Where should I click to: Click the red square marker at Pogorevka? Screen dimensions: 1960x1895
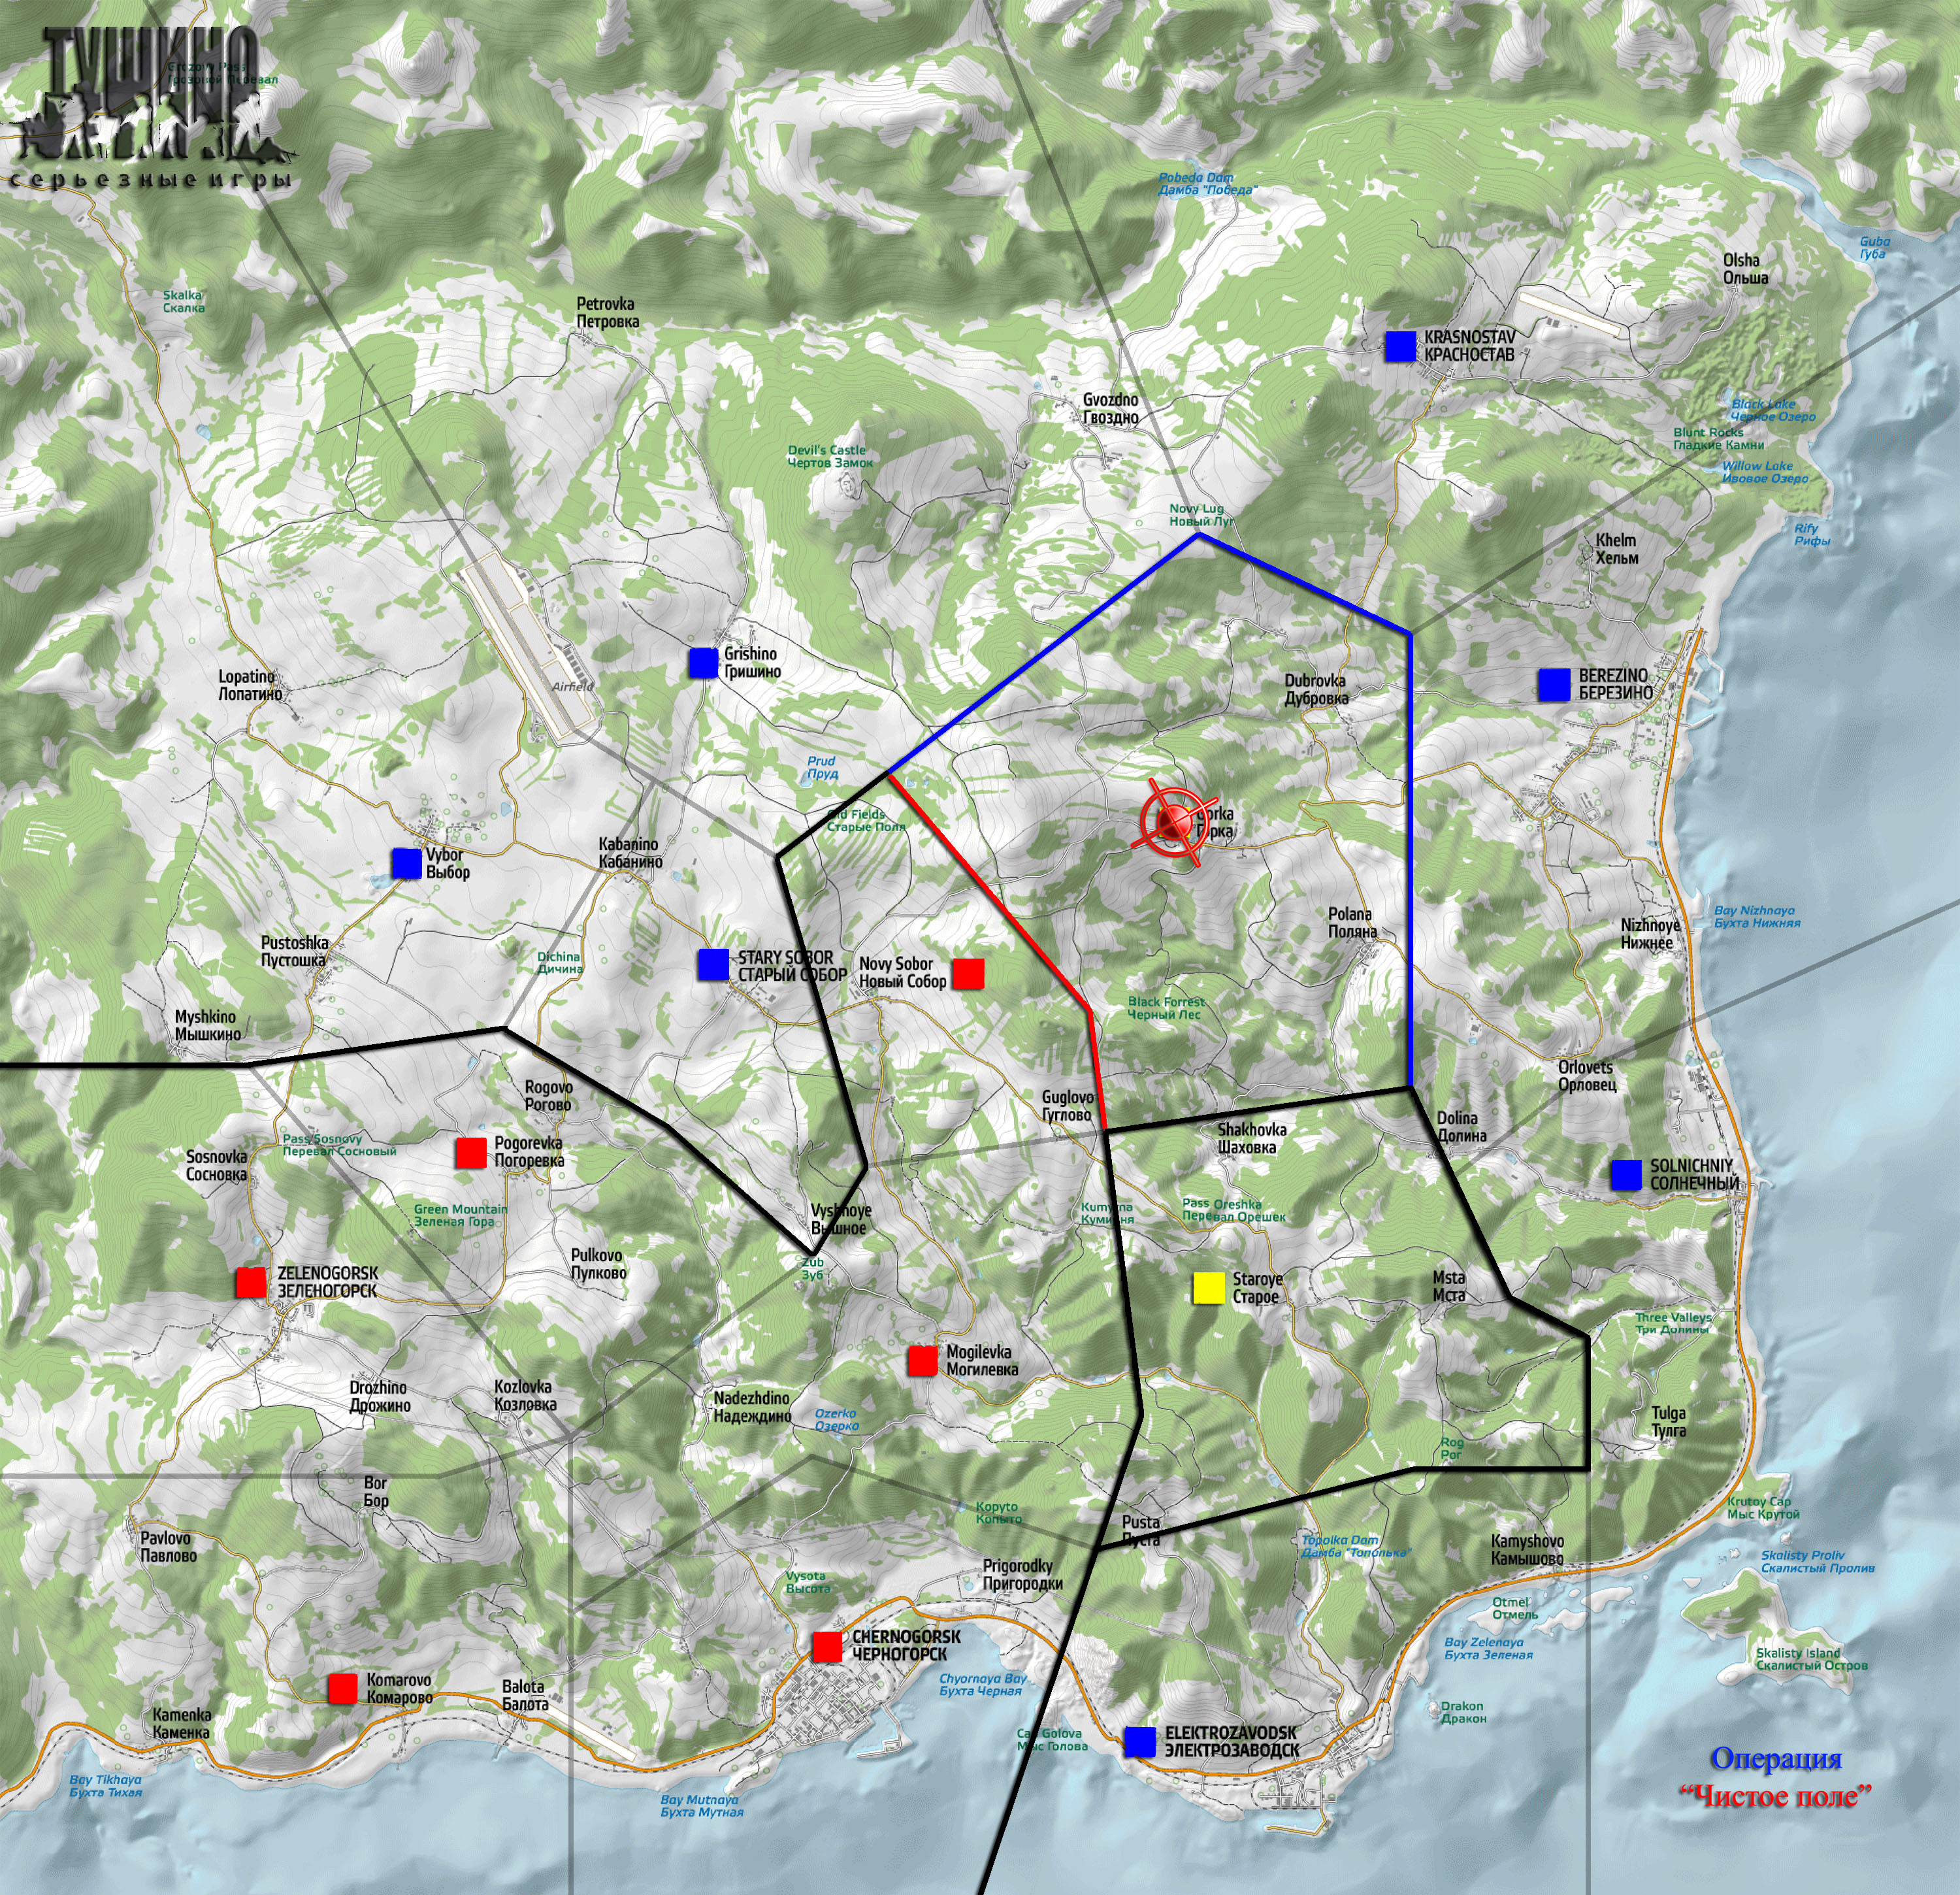coord(471,1152)
